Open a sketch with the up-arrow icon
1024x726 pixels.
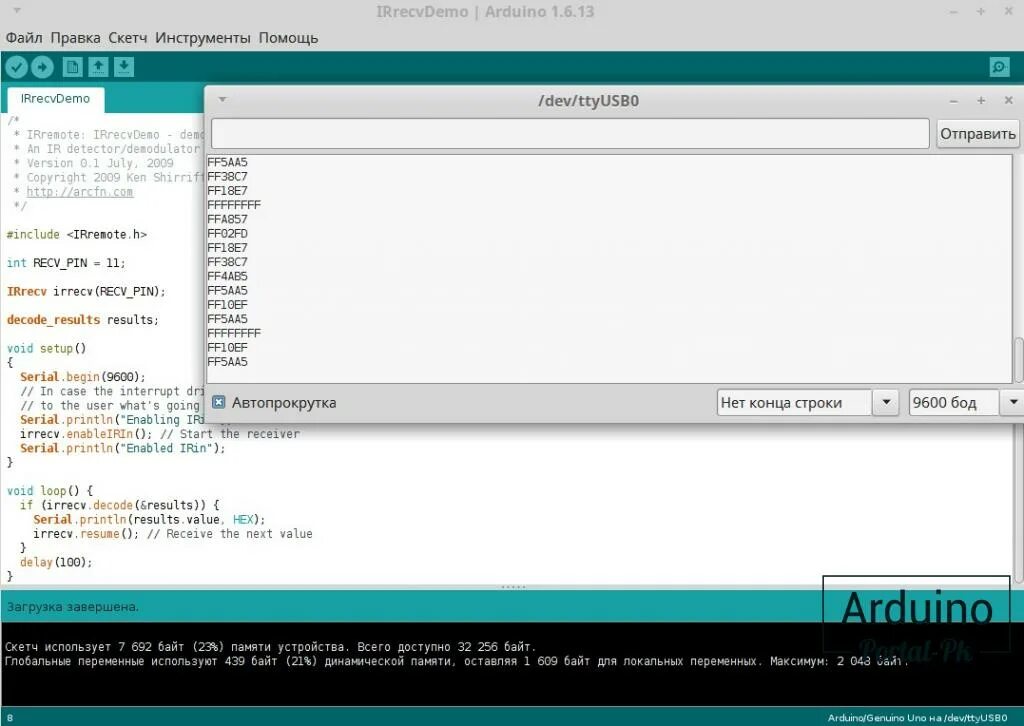(x=99, y=67)
